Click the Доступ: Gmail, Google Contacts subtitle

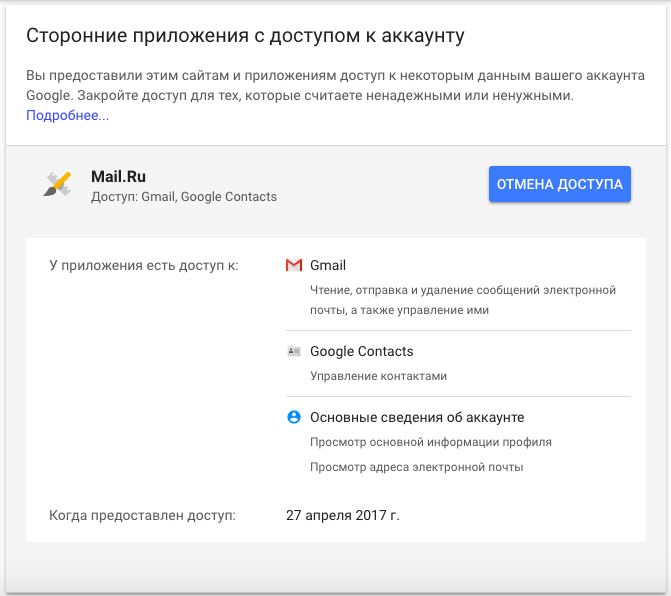click(x=184, y=197)
